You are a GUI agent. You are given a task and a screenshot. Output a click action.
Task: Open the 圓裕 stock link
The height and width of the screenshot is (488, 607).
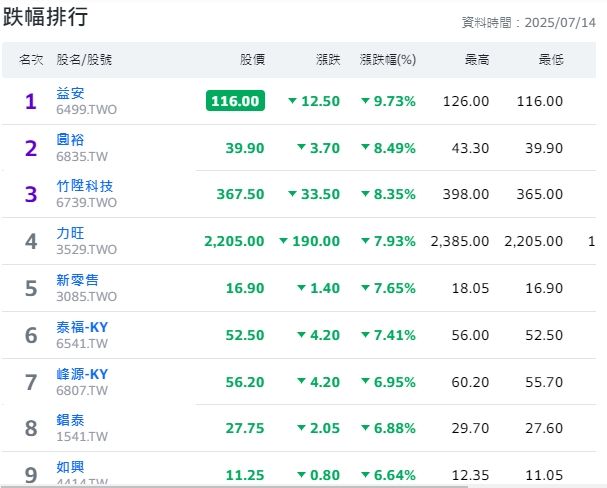tap(70, 140)
